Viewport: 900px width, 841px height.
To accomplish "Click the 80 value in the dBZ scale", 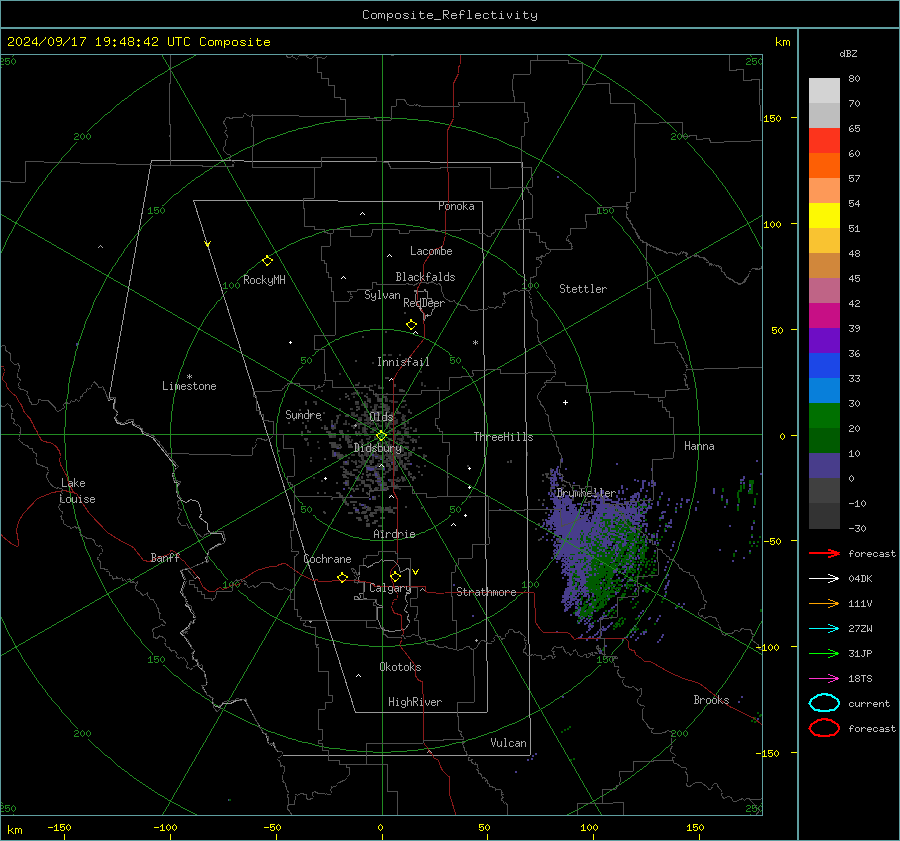I will coord(854,79).
